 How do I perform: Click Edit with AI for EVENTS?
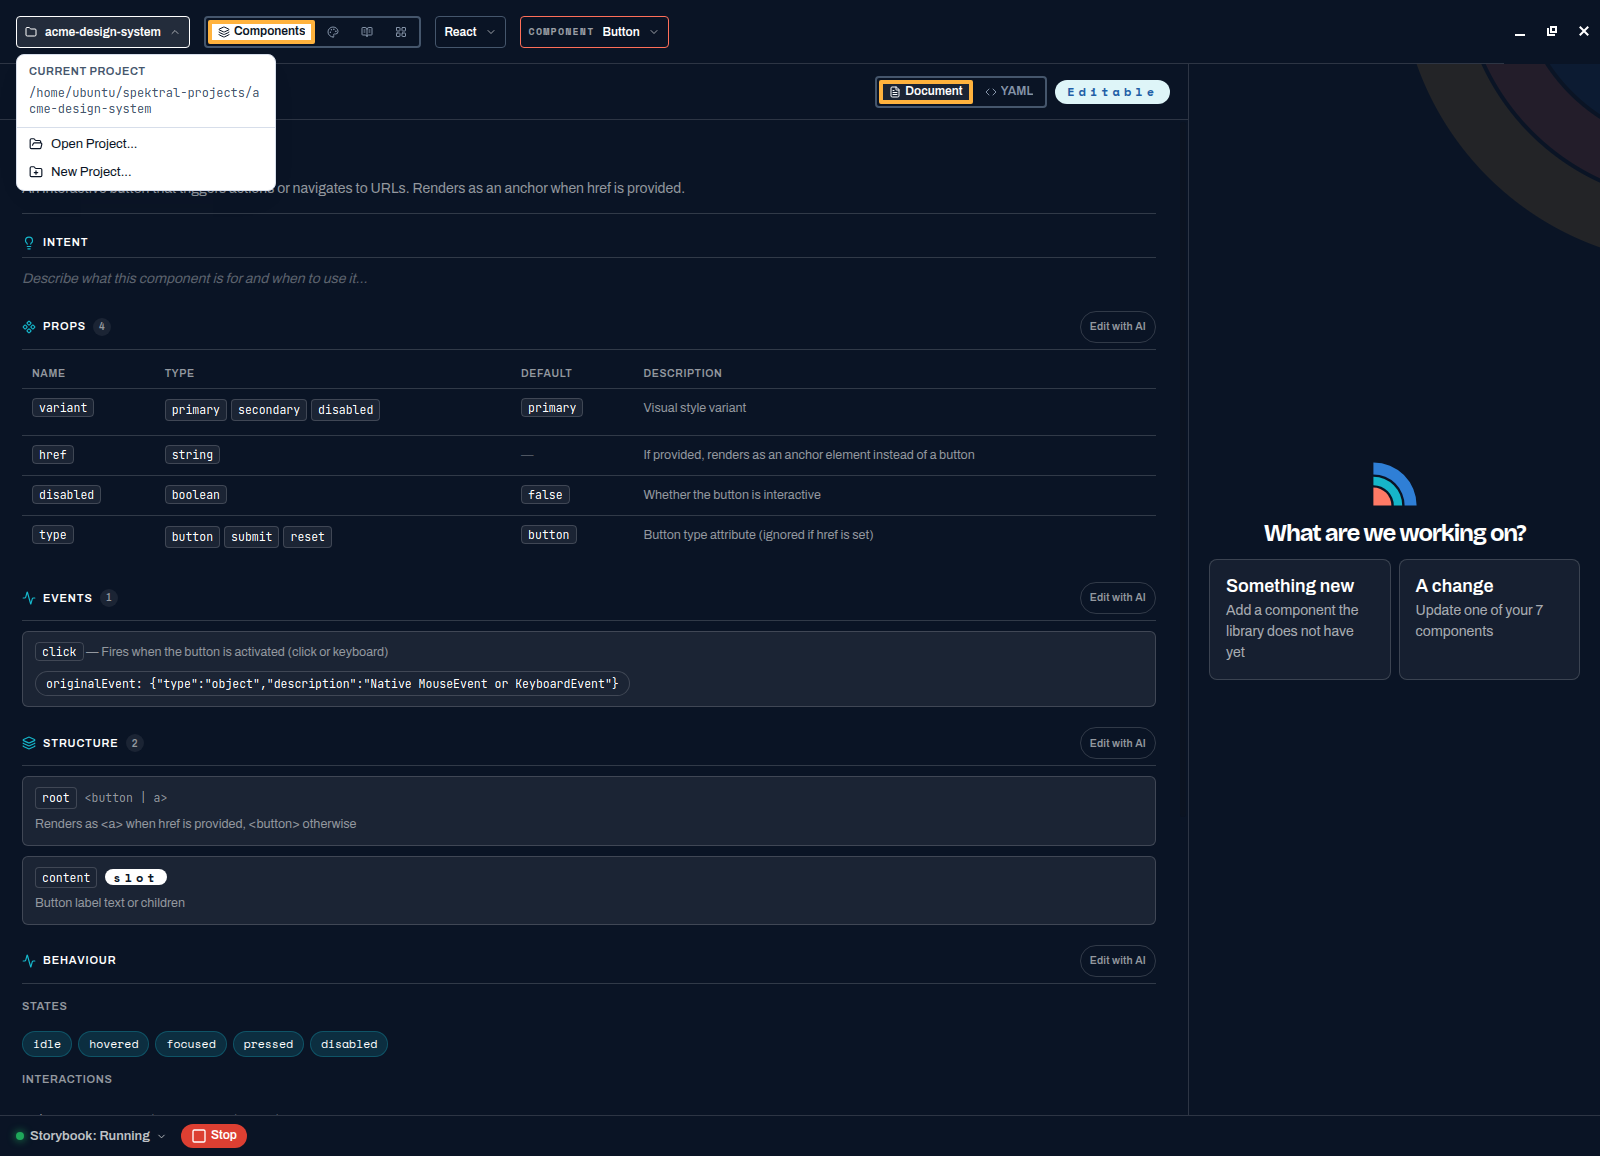click(x=1118, y=598)
